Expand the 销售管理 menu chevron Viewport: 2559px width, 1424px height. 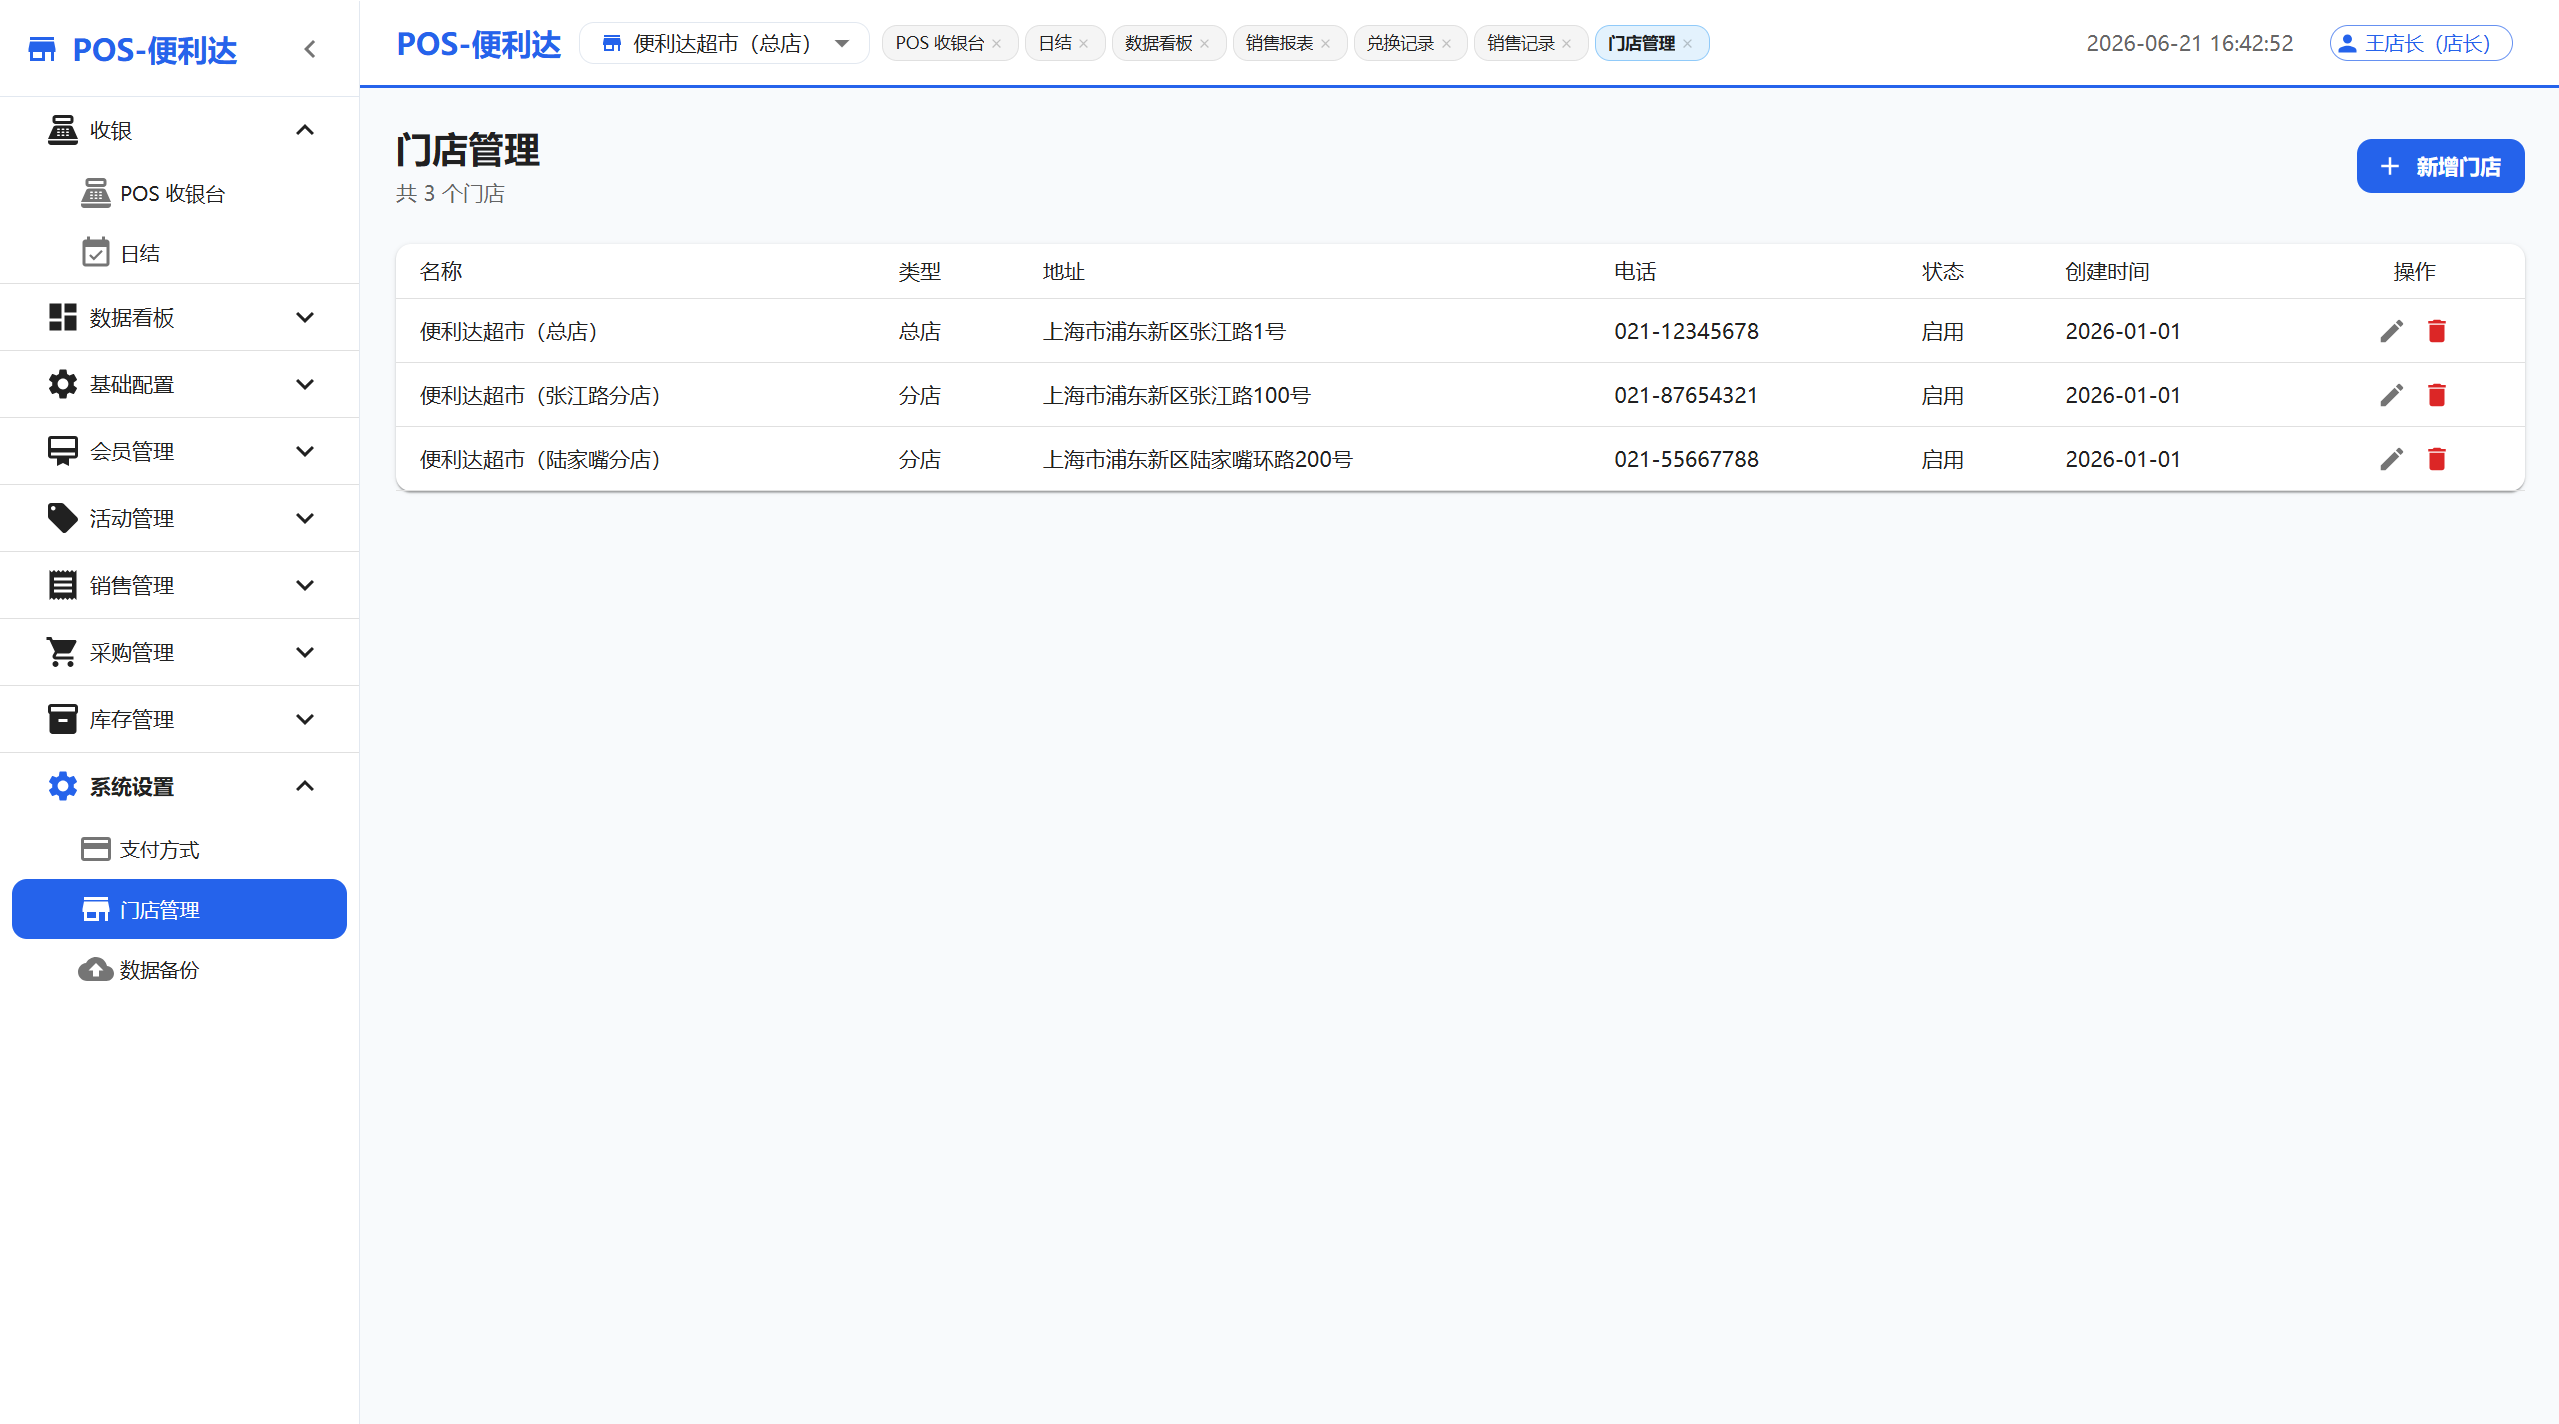coord(305,585)
